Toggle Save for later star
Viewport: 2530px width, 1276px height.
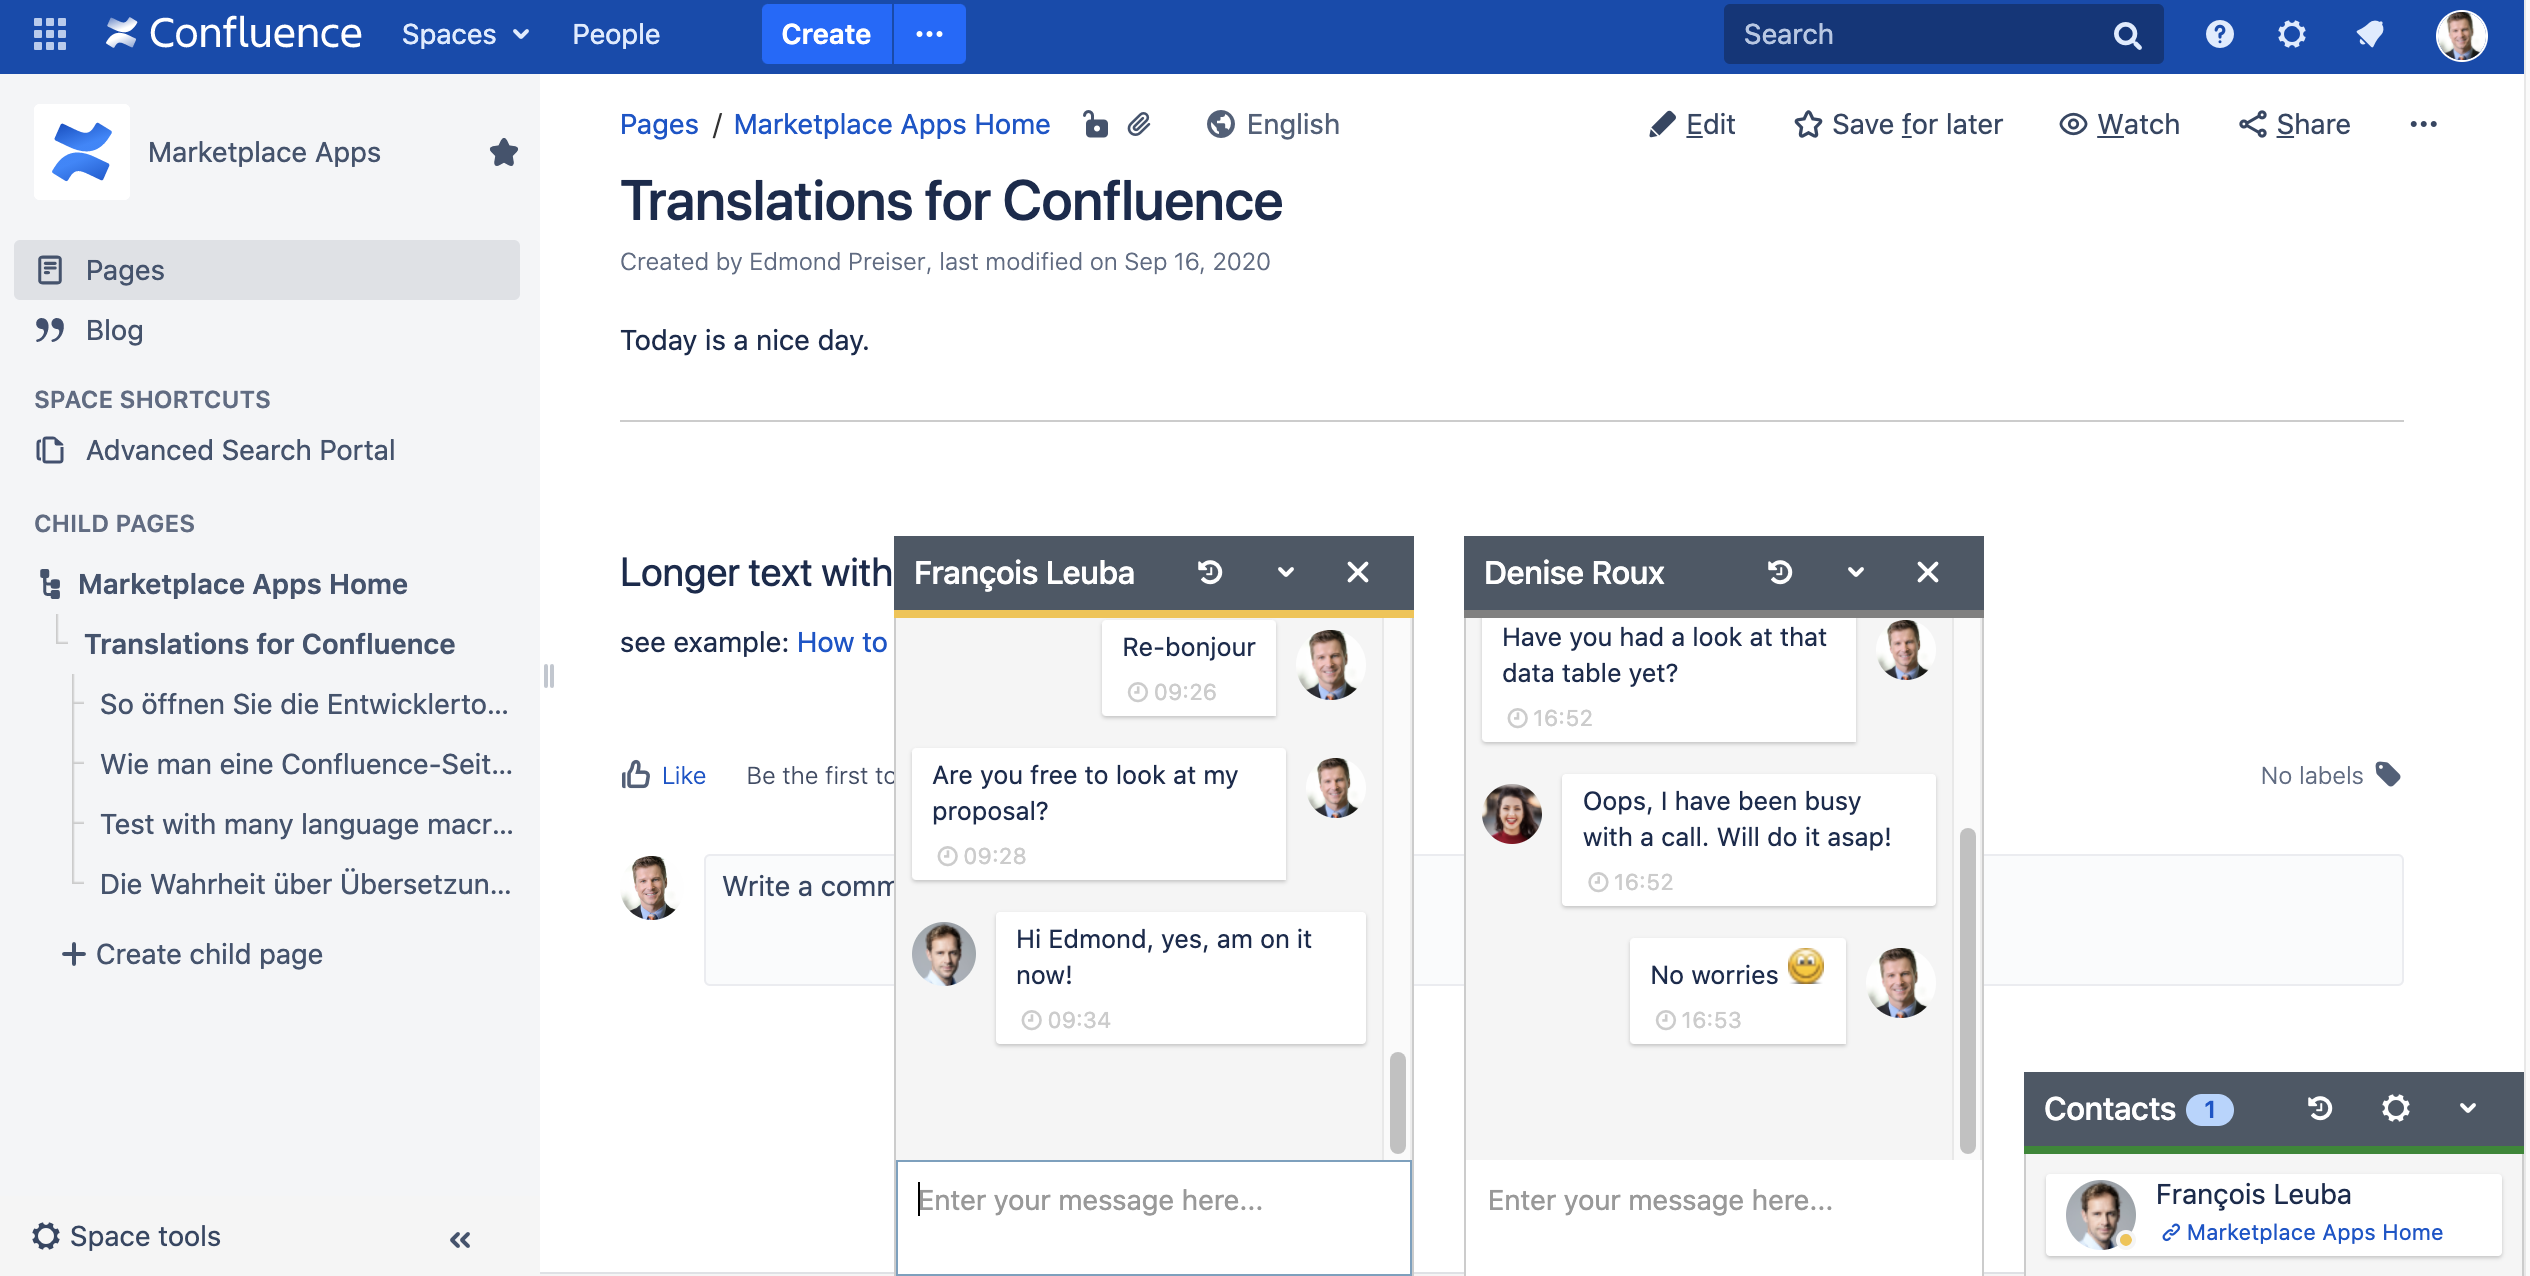tap(1808, 124)
